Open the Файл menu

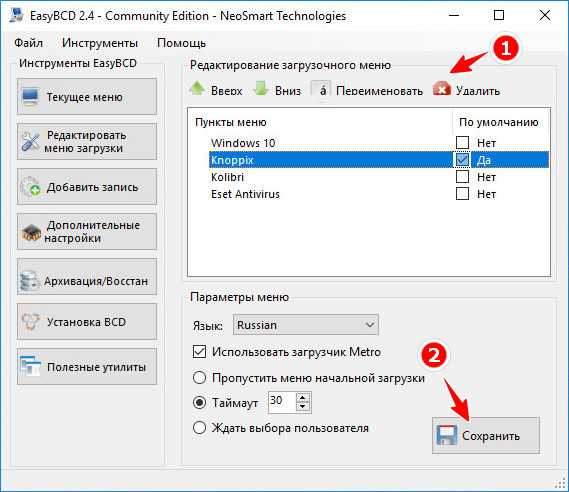tap(28, 43)
